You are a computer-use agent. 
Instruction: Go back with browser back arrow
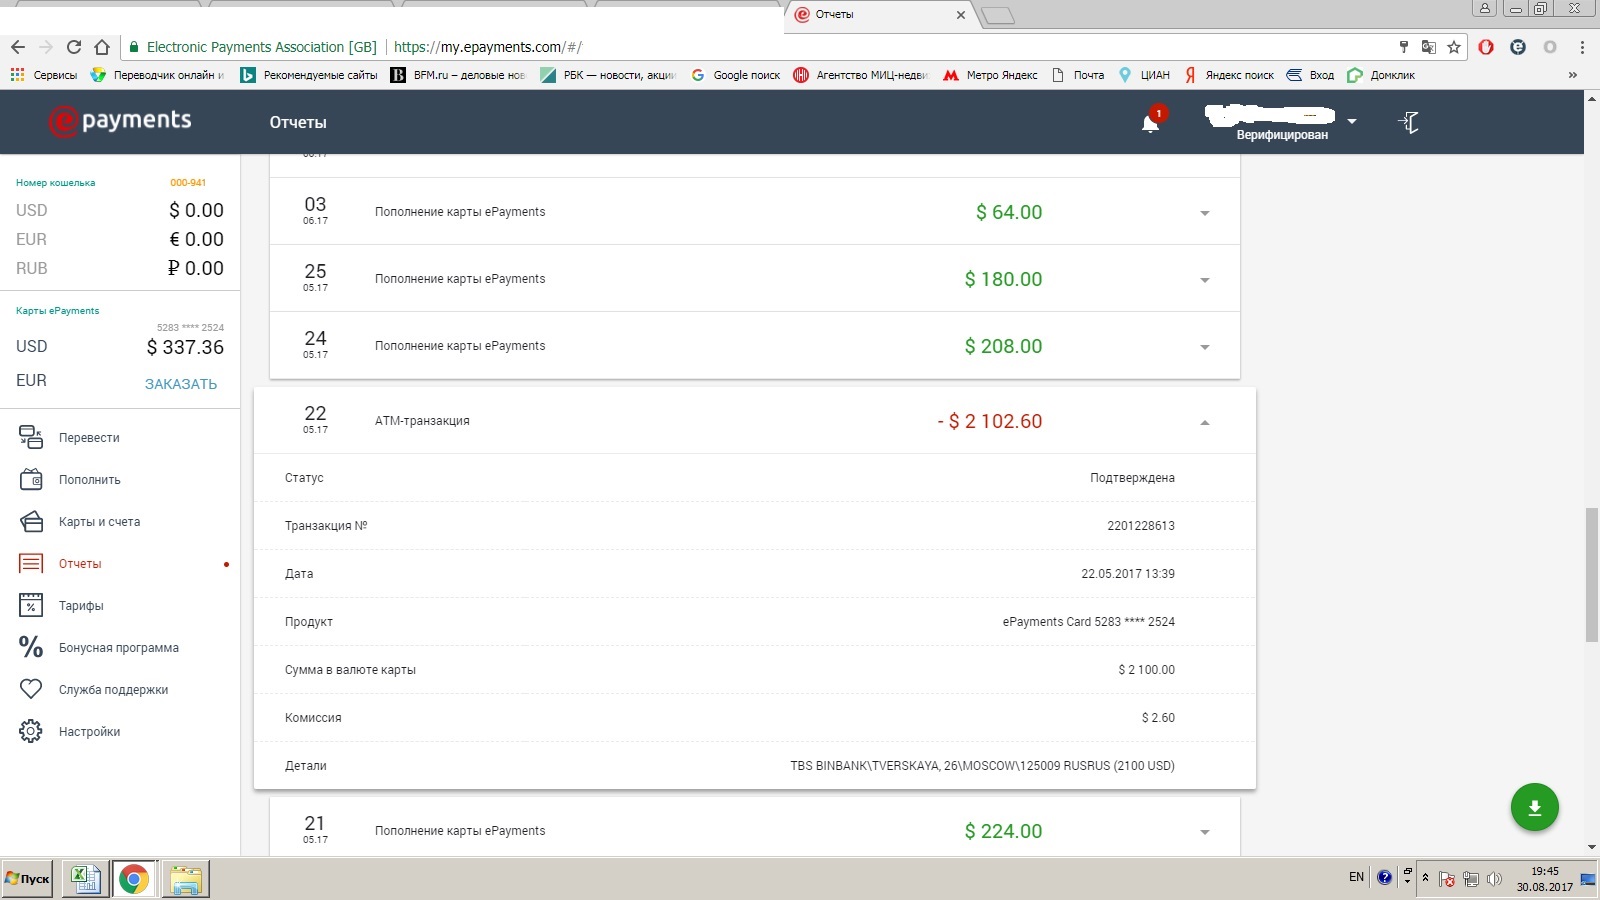coord(18,47)
